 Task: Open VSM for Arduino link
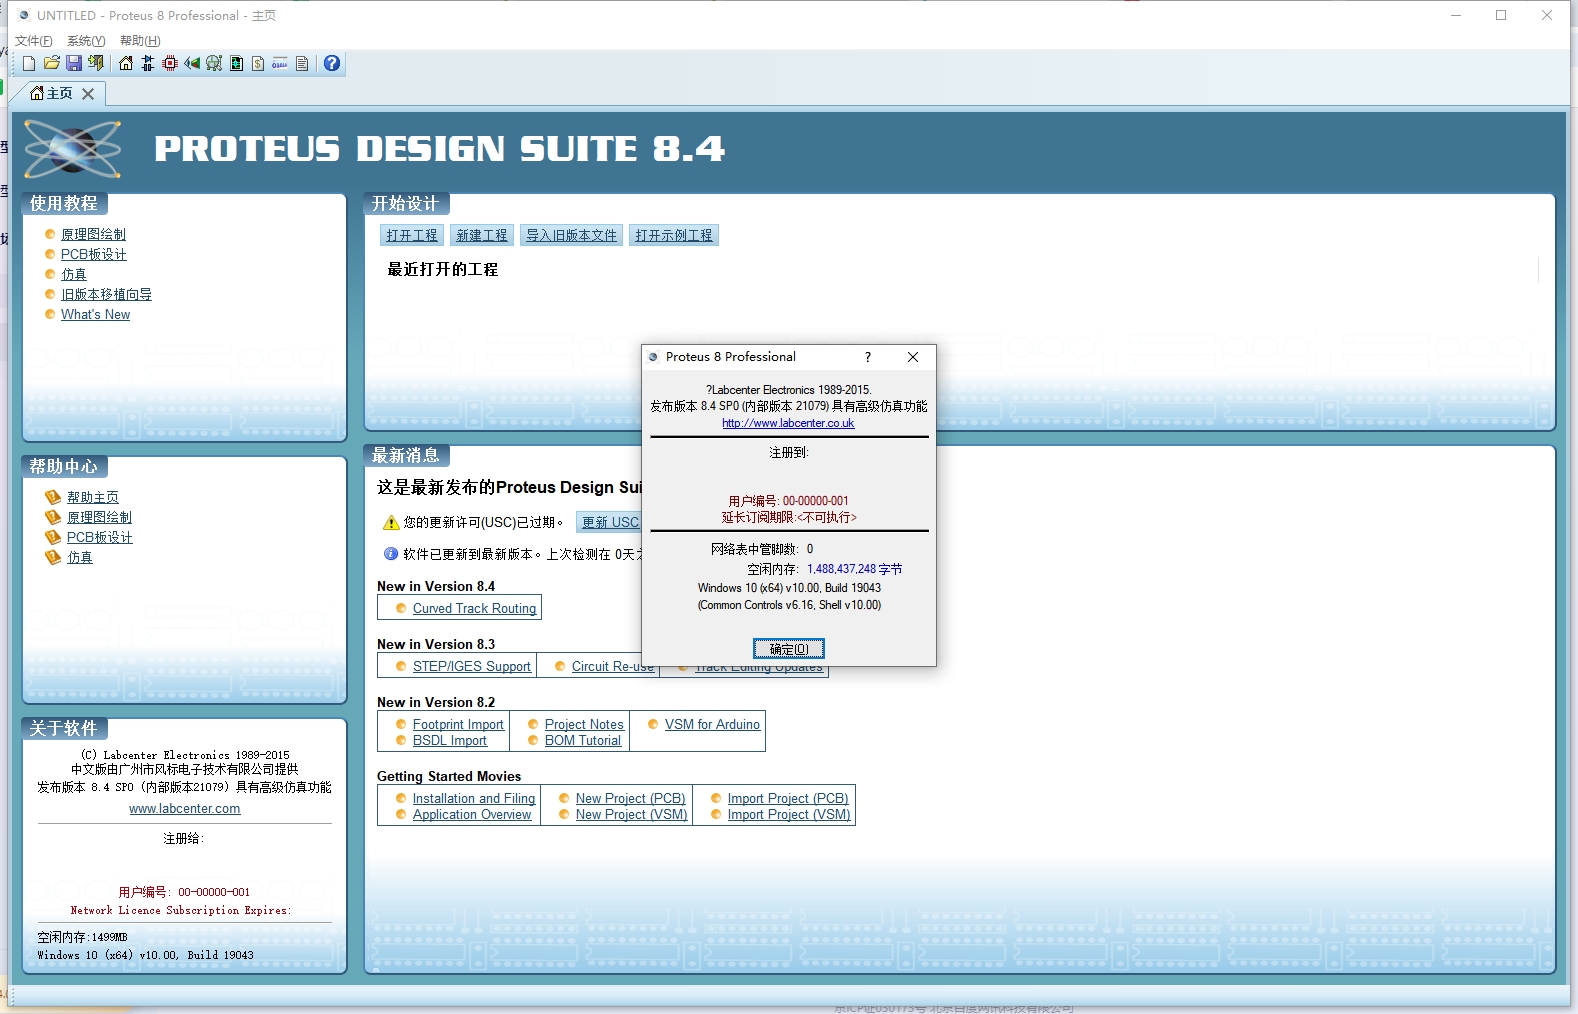712,724
